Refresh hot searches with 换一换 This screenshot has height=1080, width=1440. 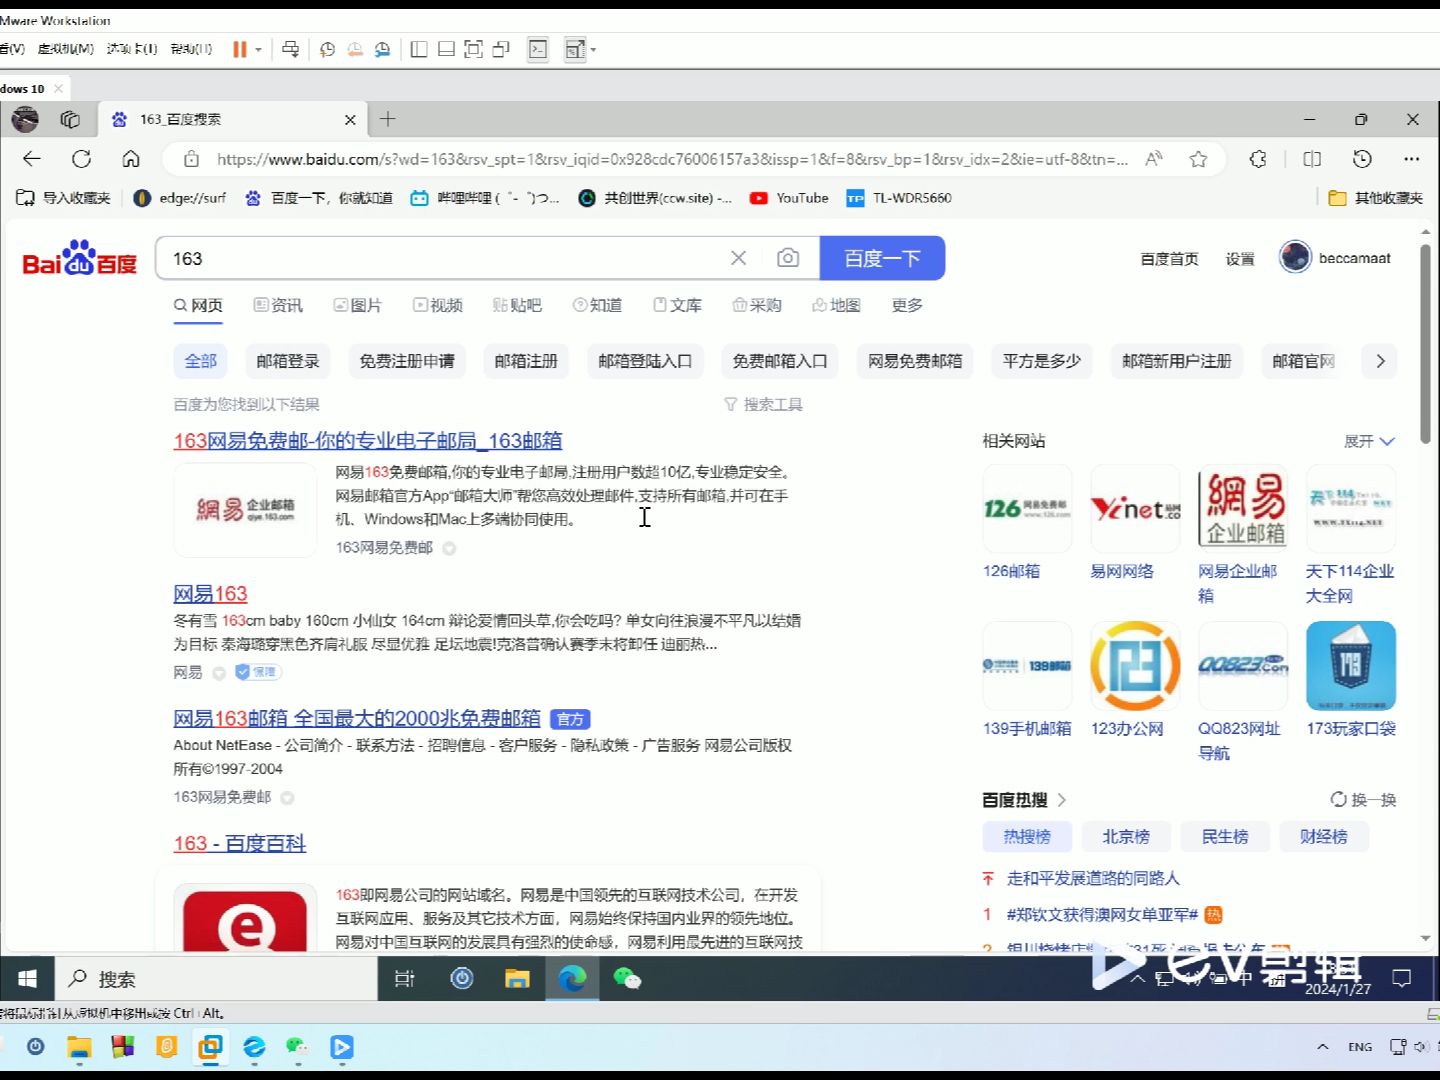(x=1363, y=799)
